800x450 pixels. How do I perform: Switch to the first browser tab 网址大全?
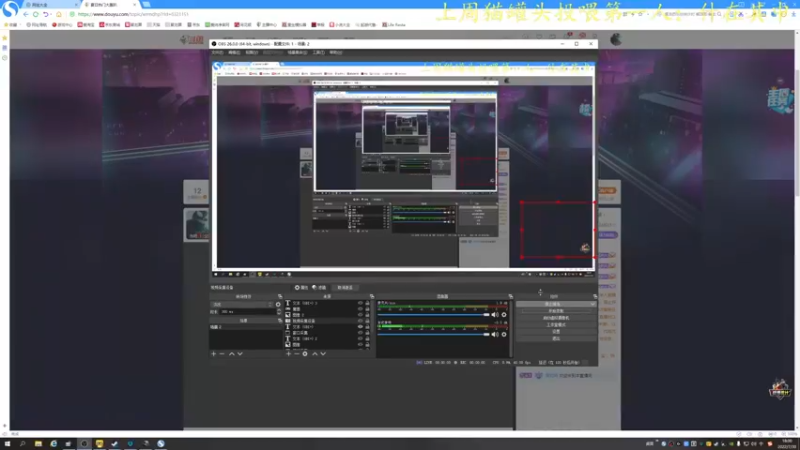49,5
